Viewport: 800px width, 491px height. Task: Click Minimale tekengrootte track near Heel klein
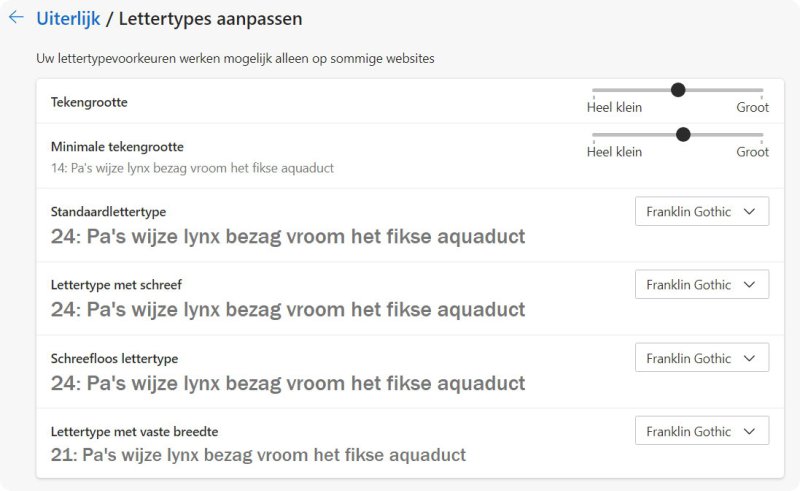tap(605, 134)
